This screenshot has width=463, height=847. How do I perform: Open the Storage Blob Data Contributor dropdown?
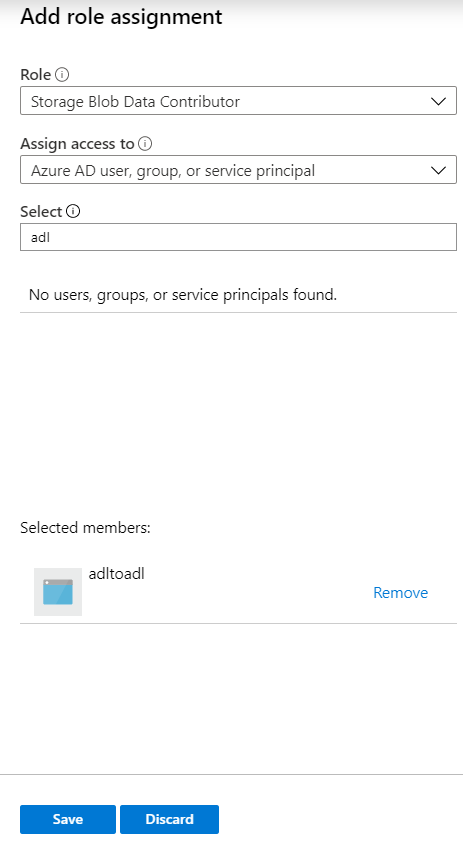[238, 101]
